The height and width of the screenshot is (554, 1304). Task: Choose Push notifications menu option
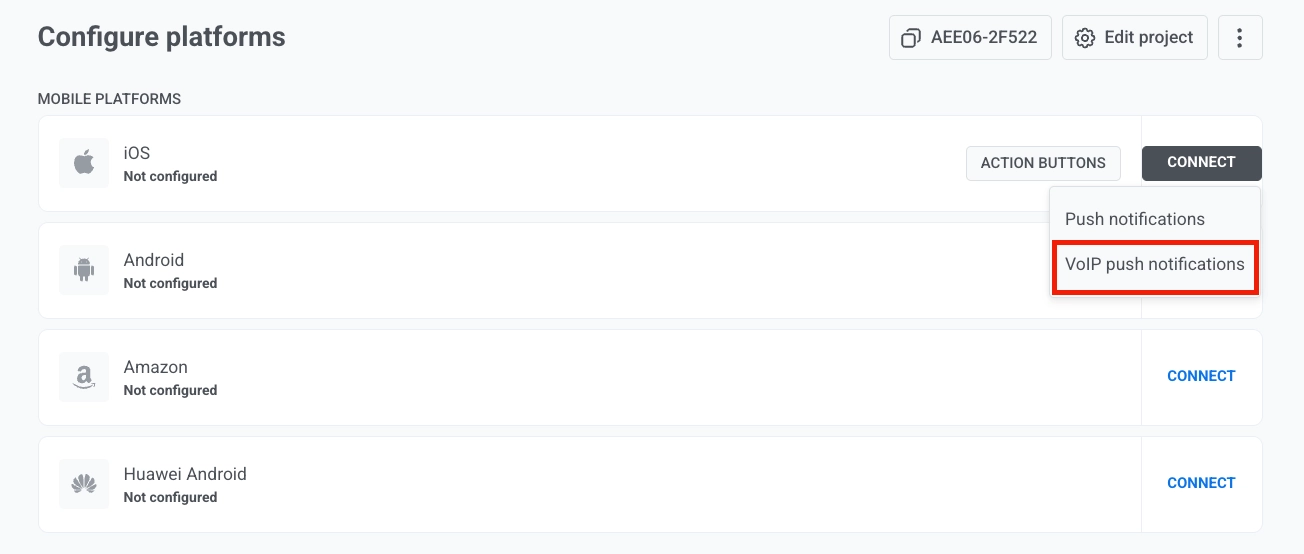tap(1134, 219)
